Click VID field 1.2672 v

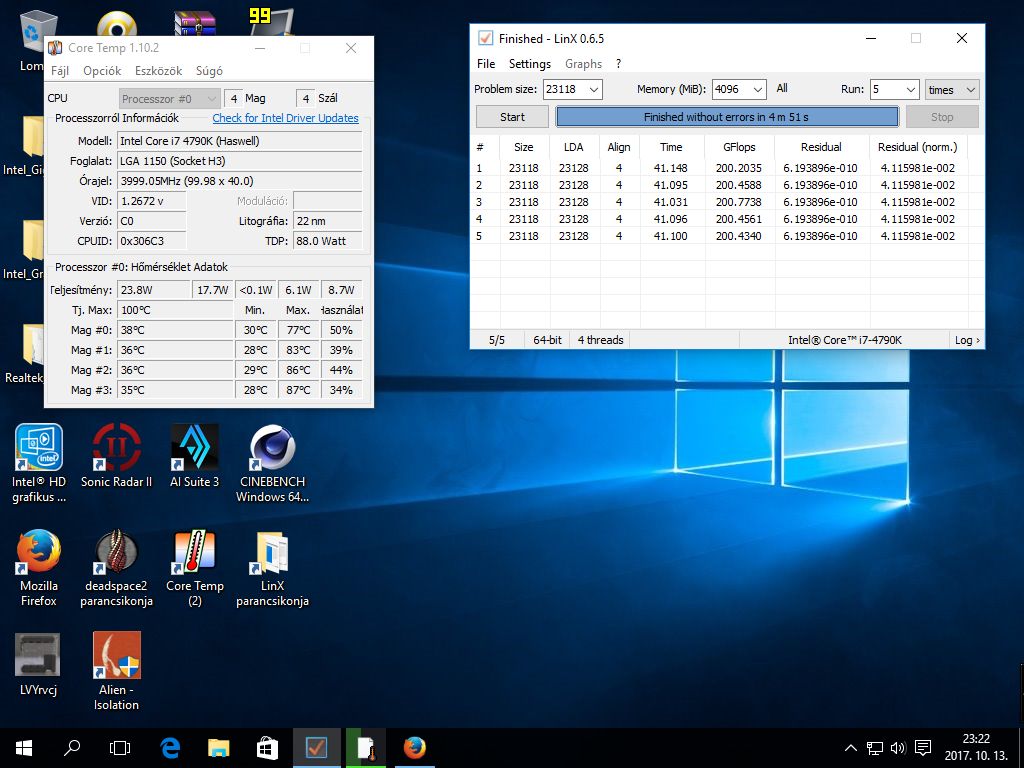(152, 201)
